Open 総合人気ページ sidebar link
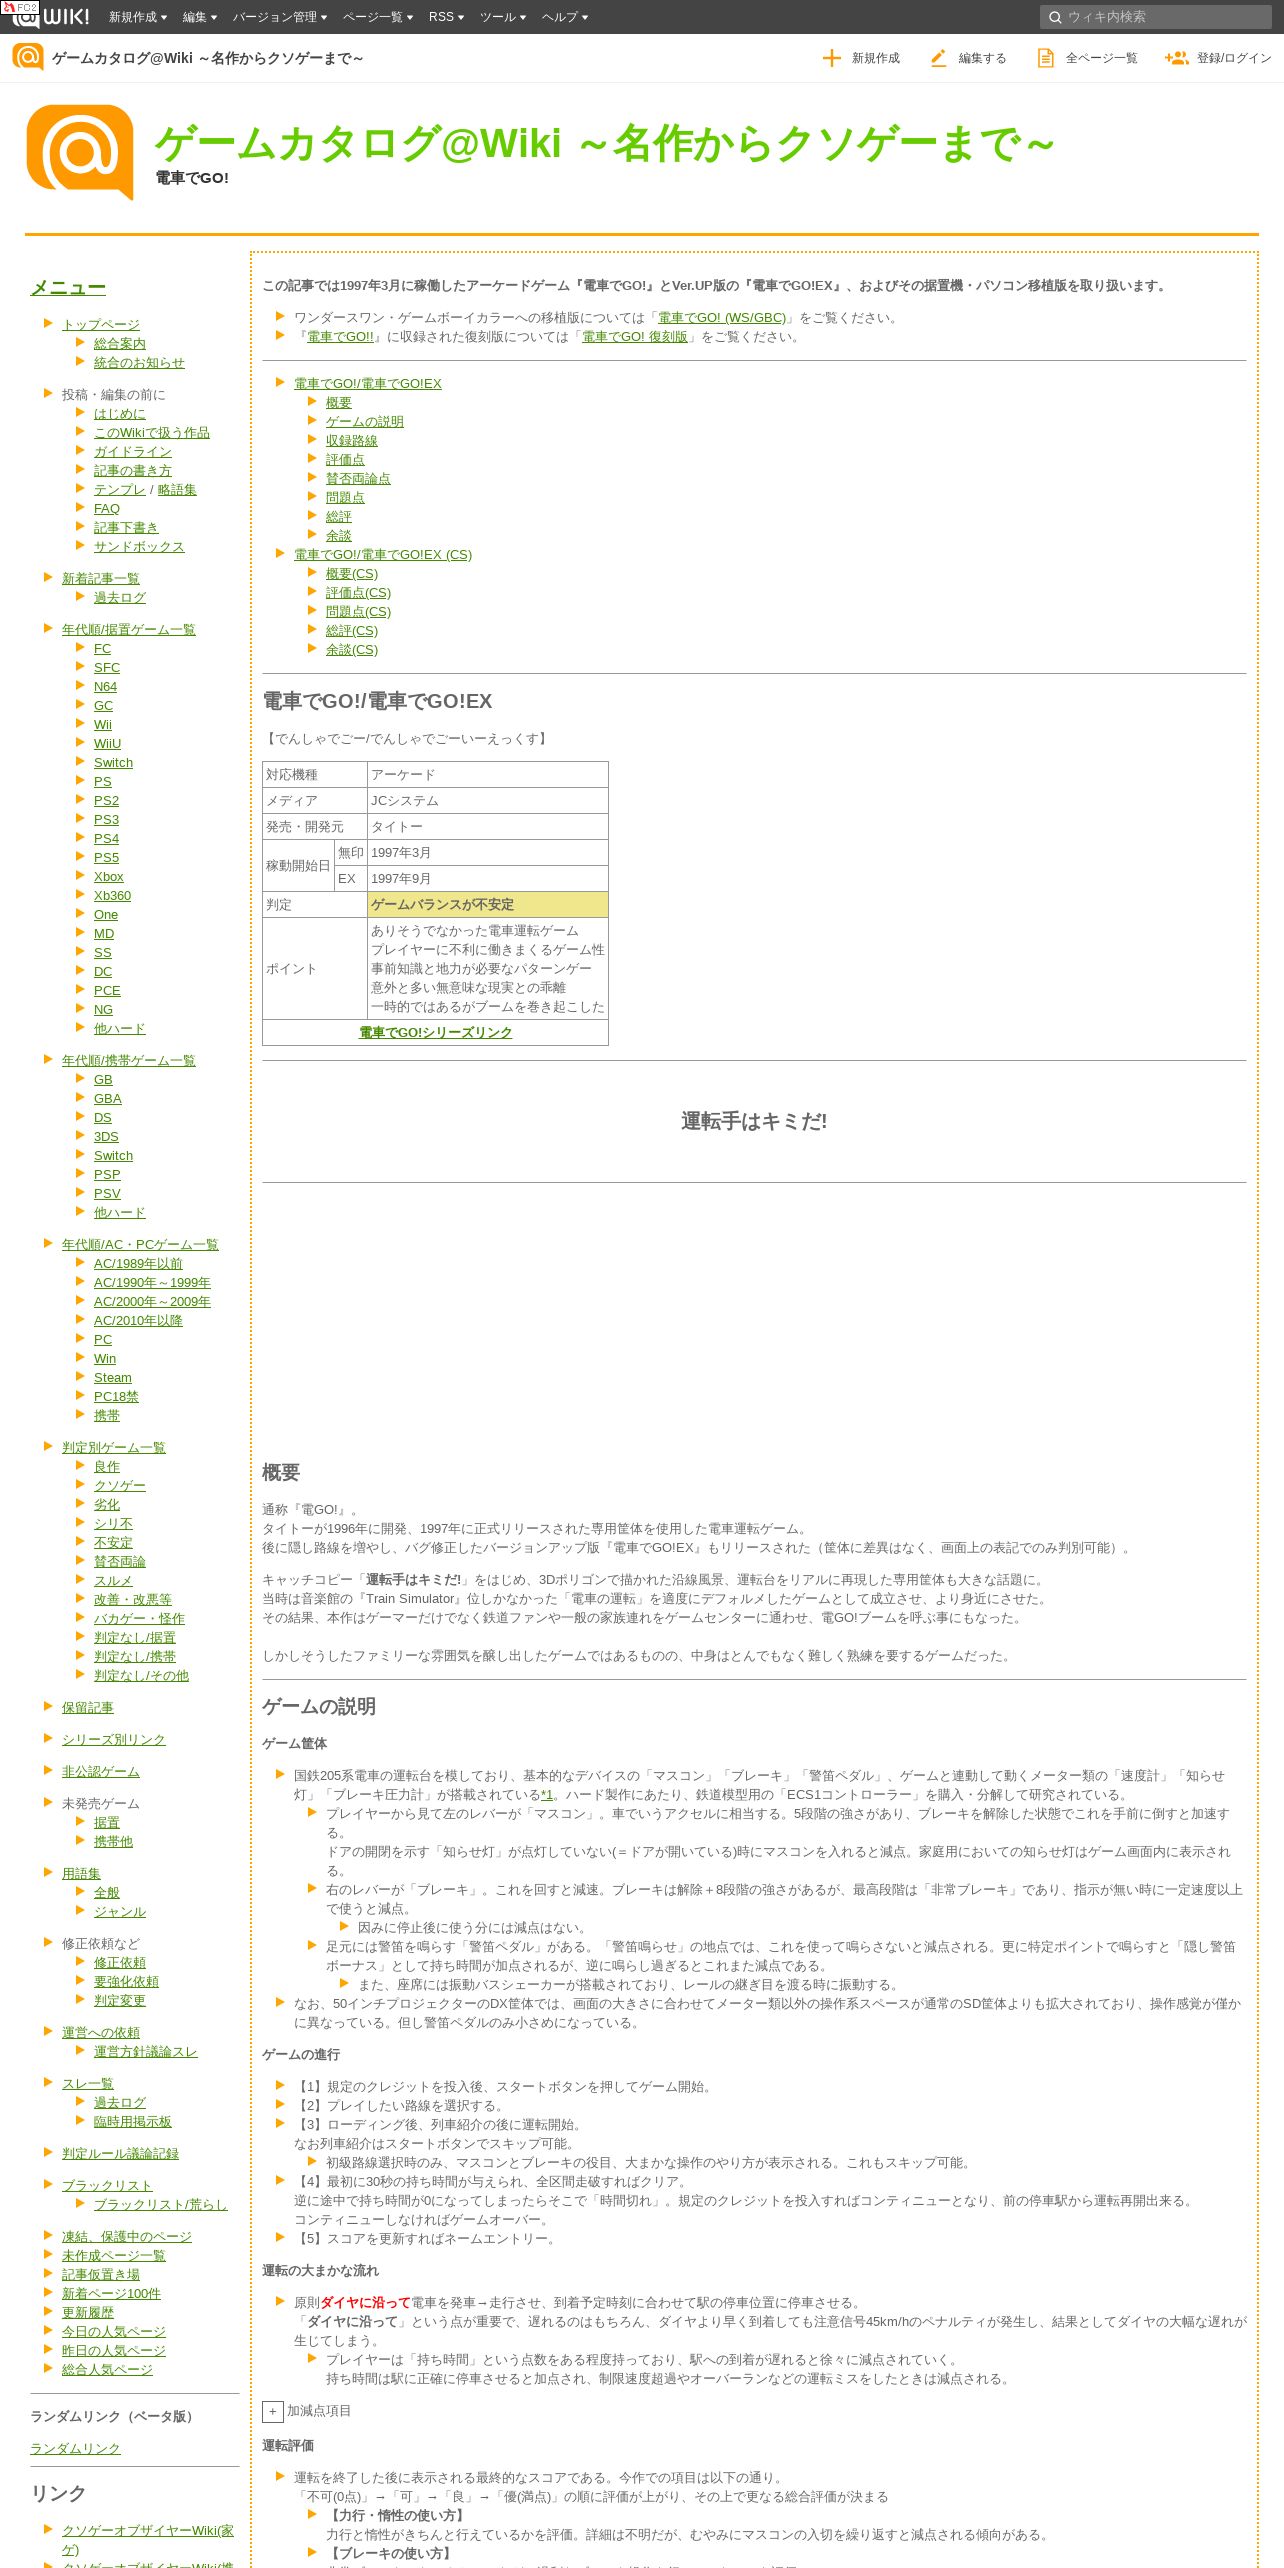 coord(107,2370)
